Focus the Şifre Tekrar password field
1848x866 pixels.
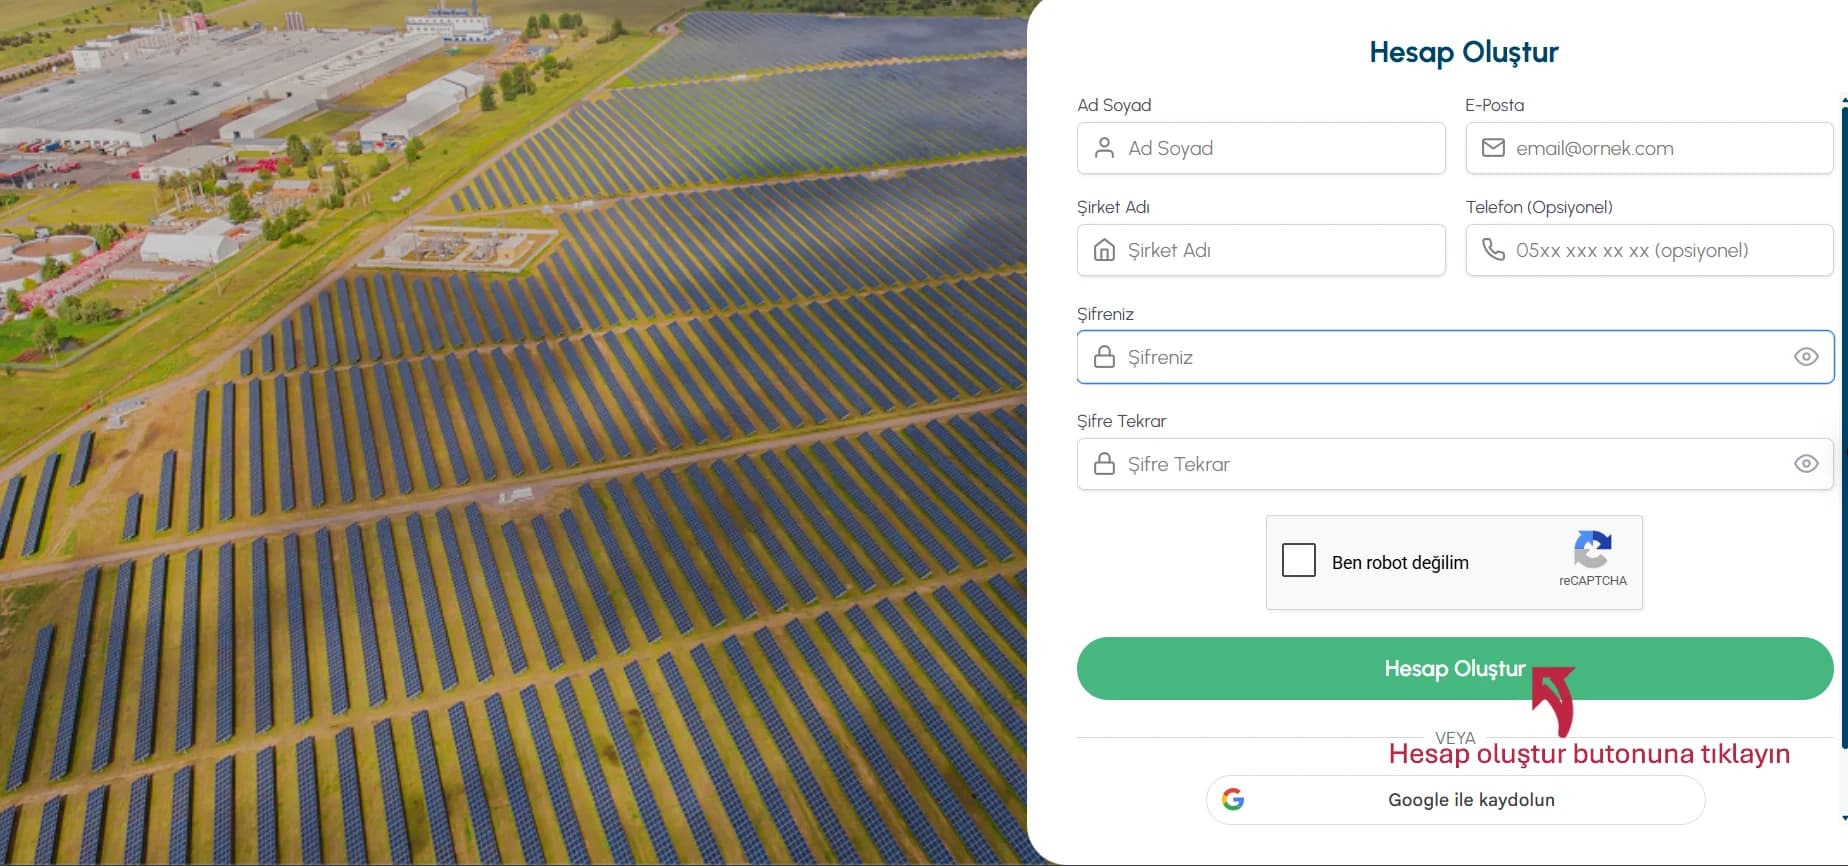[1455, 464]
